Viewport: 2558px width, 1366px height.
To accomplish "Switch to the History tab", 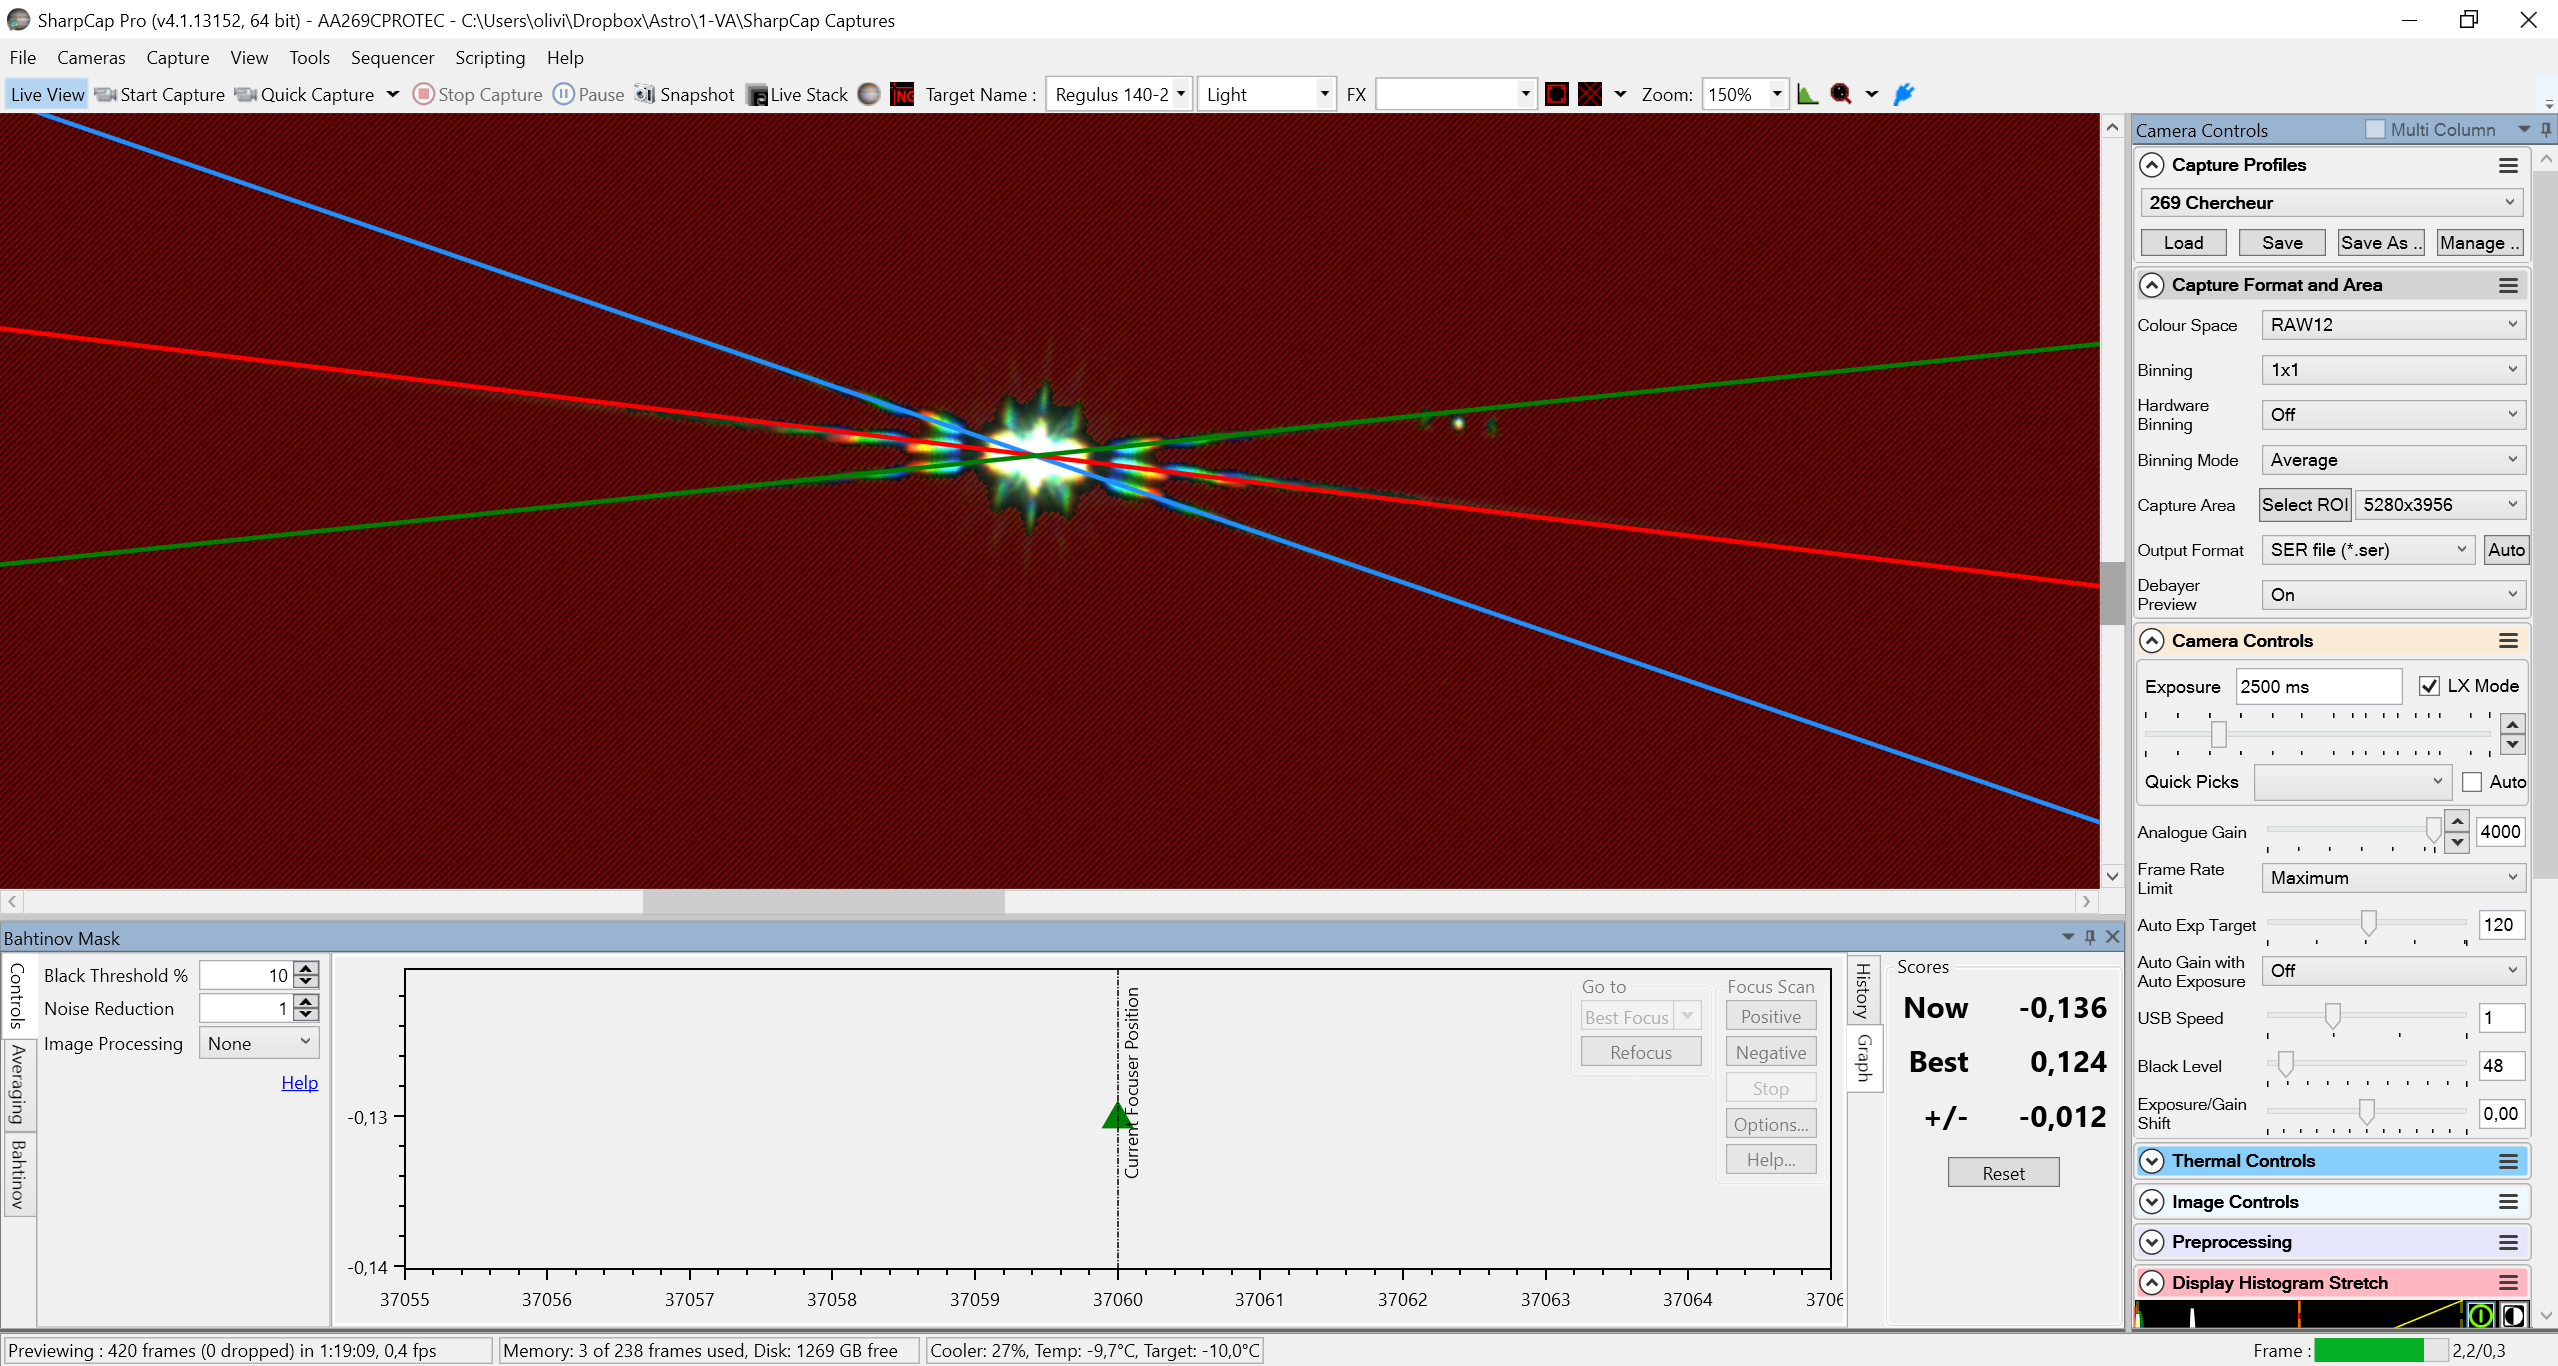I will [x=1864, y=990].
